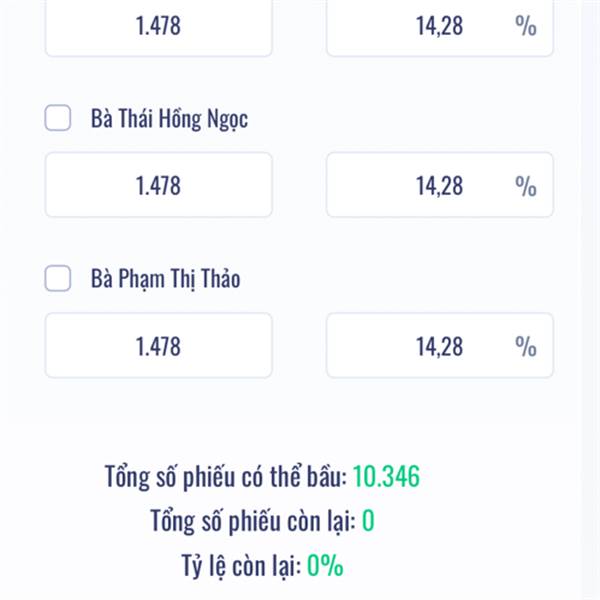Click the percent sign in Bà Thái Hồng Ngọc's row
This screenshot has height=600, width=600.
pyautogui.click(x=526, y=186)
